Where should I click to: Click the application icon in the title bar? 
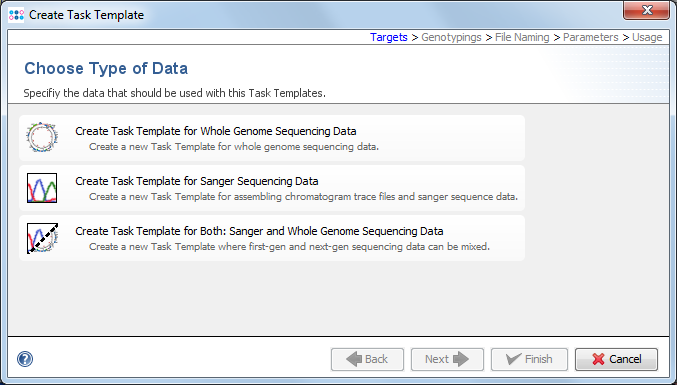click(16, 15)
